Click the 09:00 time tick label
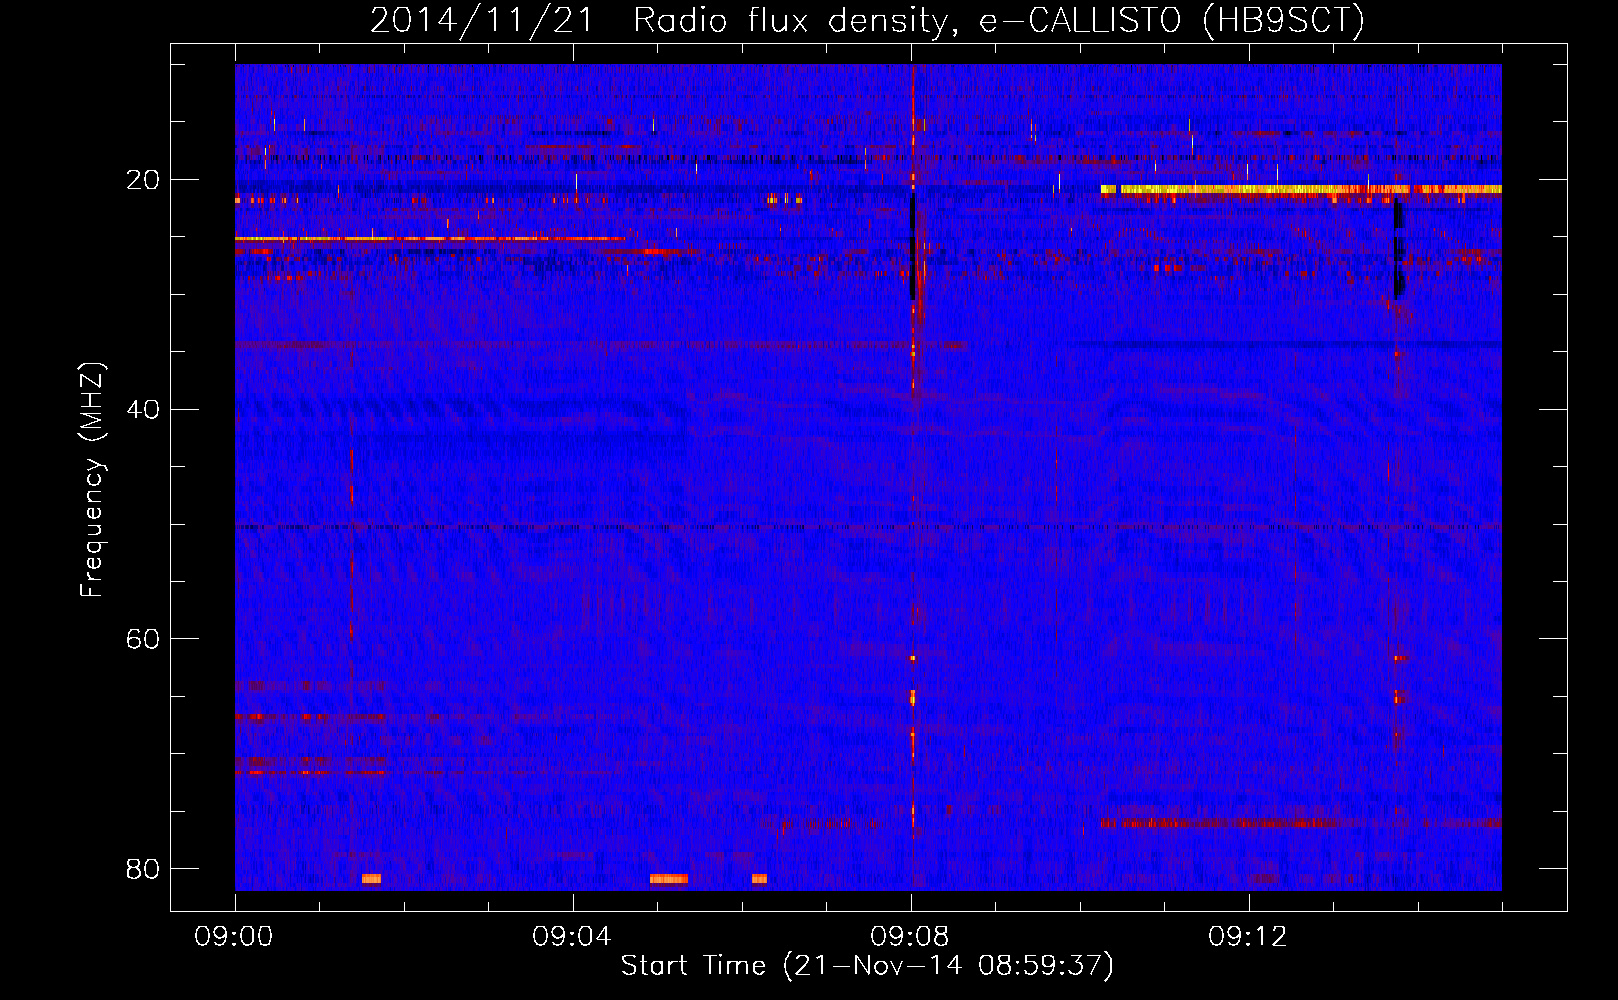The image size is (1618, 1000). (234, 937)
